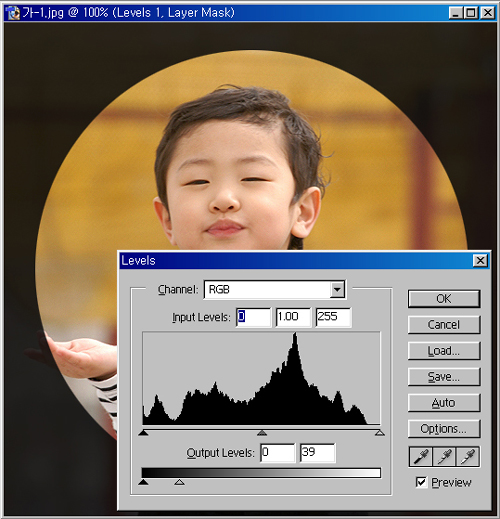Click the document icon in title bar
Image resolution: width=500 pixels, height=519 pixels.
[x=13, y=13]
